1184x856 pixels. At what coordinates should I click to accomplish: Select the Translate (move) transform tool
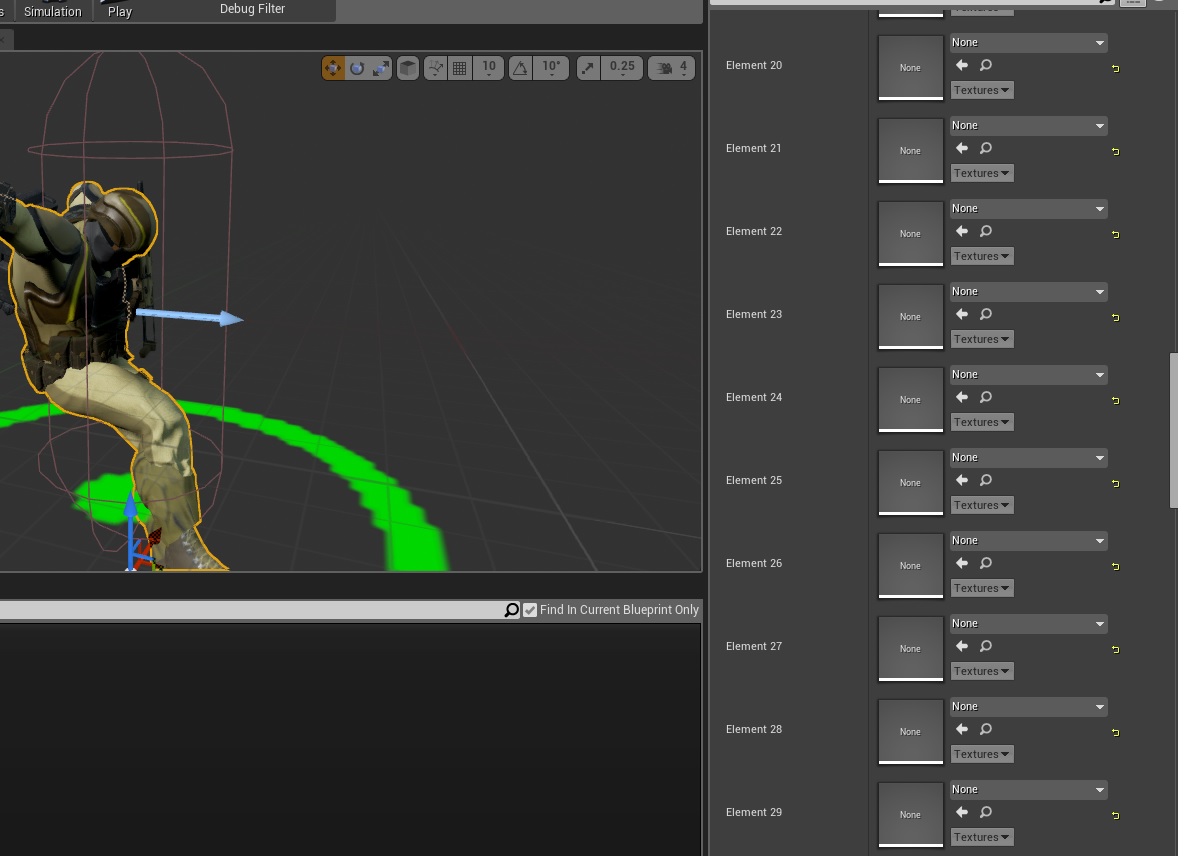(x=333, y=68)
